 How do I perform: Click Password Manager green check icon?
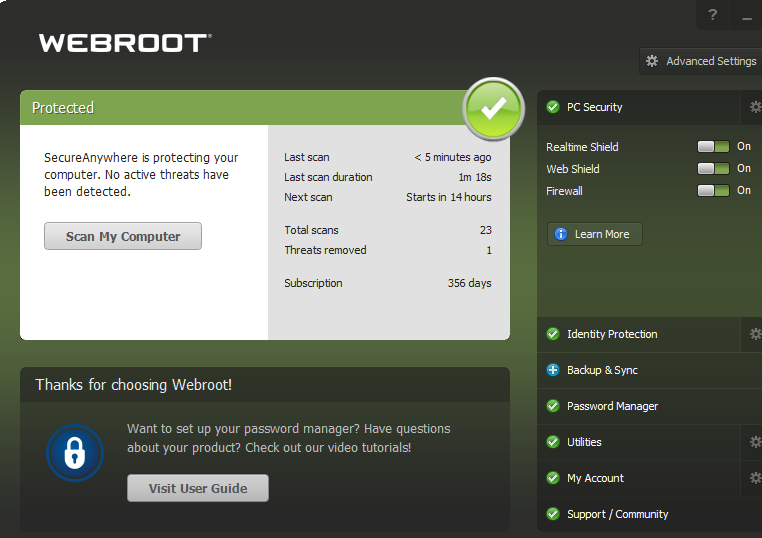(553, 406)
